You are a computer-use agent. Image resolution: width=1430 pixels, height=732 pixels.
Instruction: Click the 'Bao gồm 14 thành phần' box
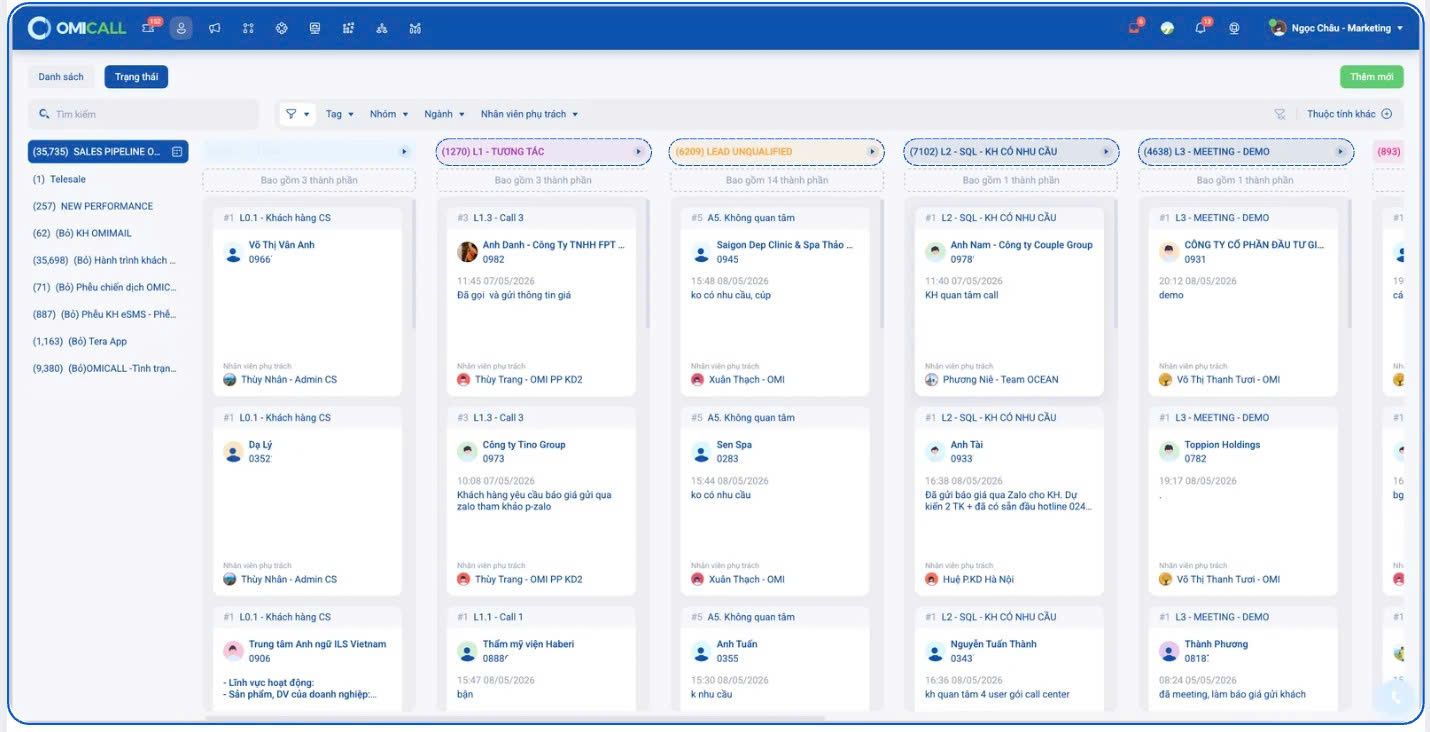coord(777,180)
